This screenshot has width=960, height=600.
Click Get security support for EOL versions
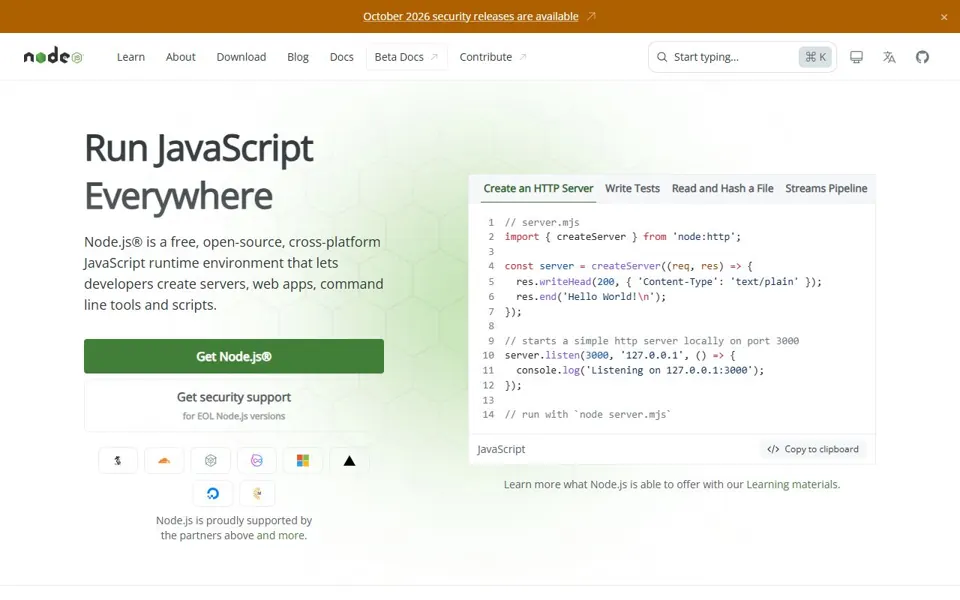[234, 405]
